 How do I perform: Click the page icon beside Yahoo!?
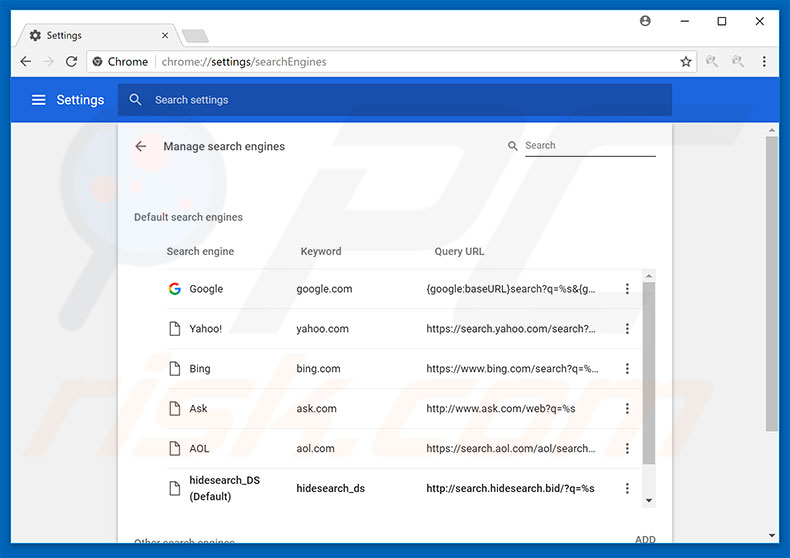175,328
